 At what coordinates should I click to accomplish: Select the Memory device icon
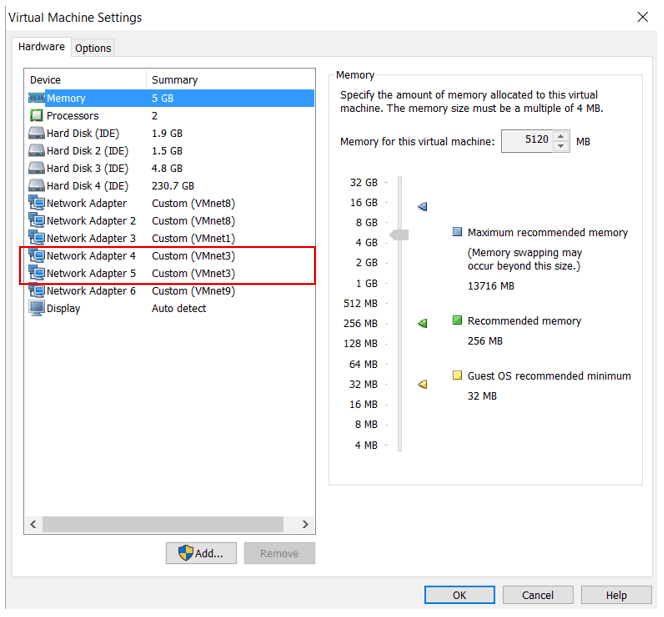click(x=36, y=98)
